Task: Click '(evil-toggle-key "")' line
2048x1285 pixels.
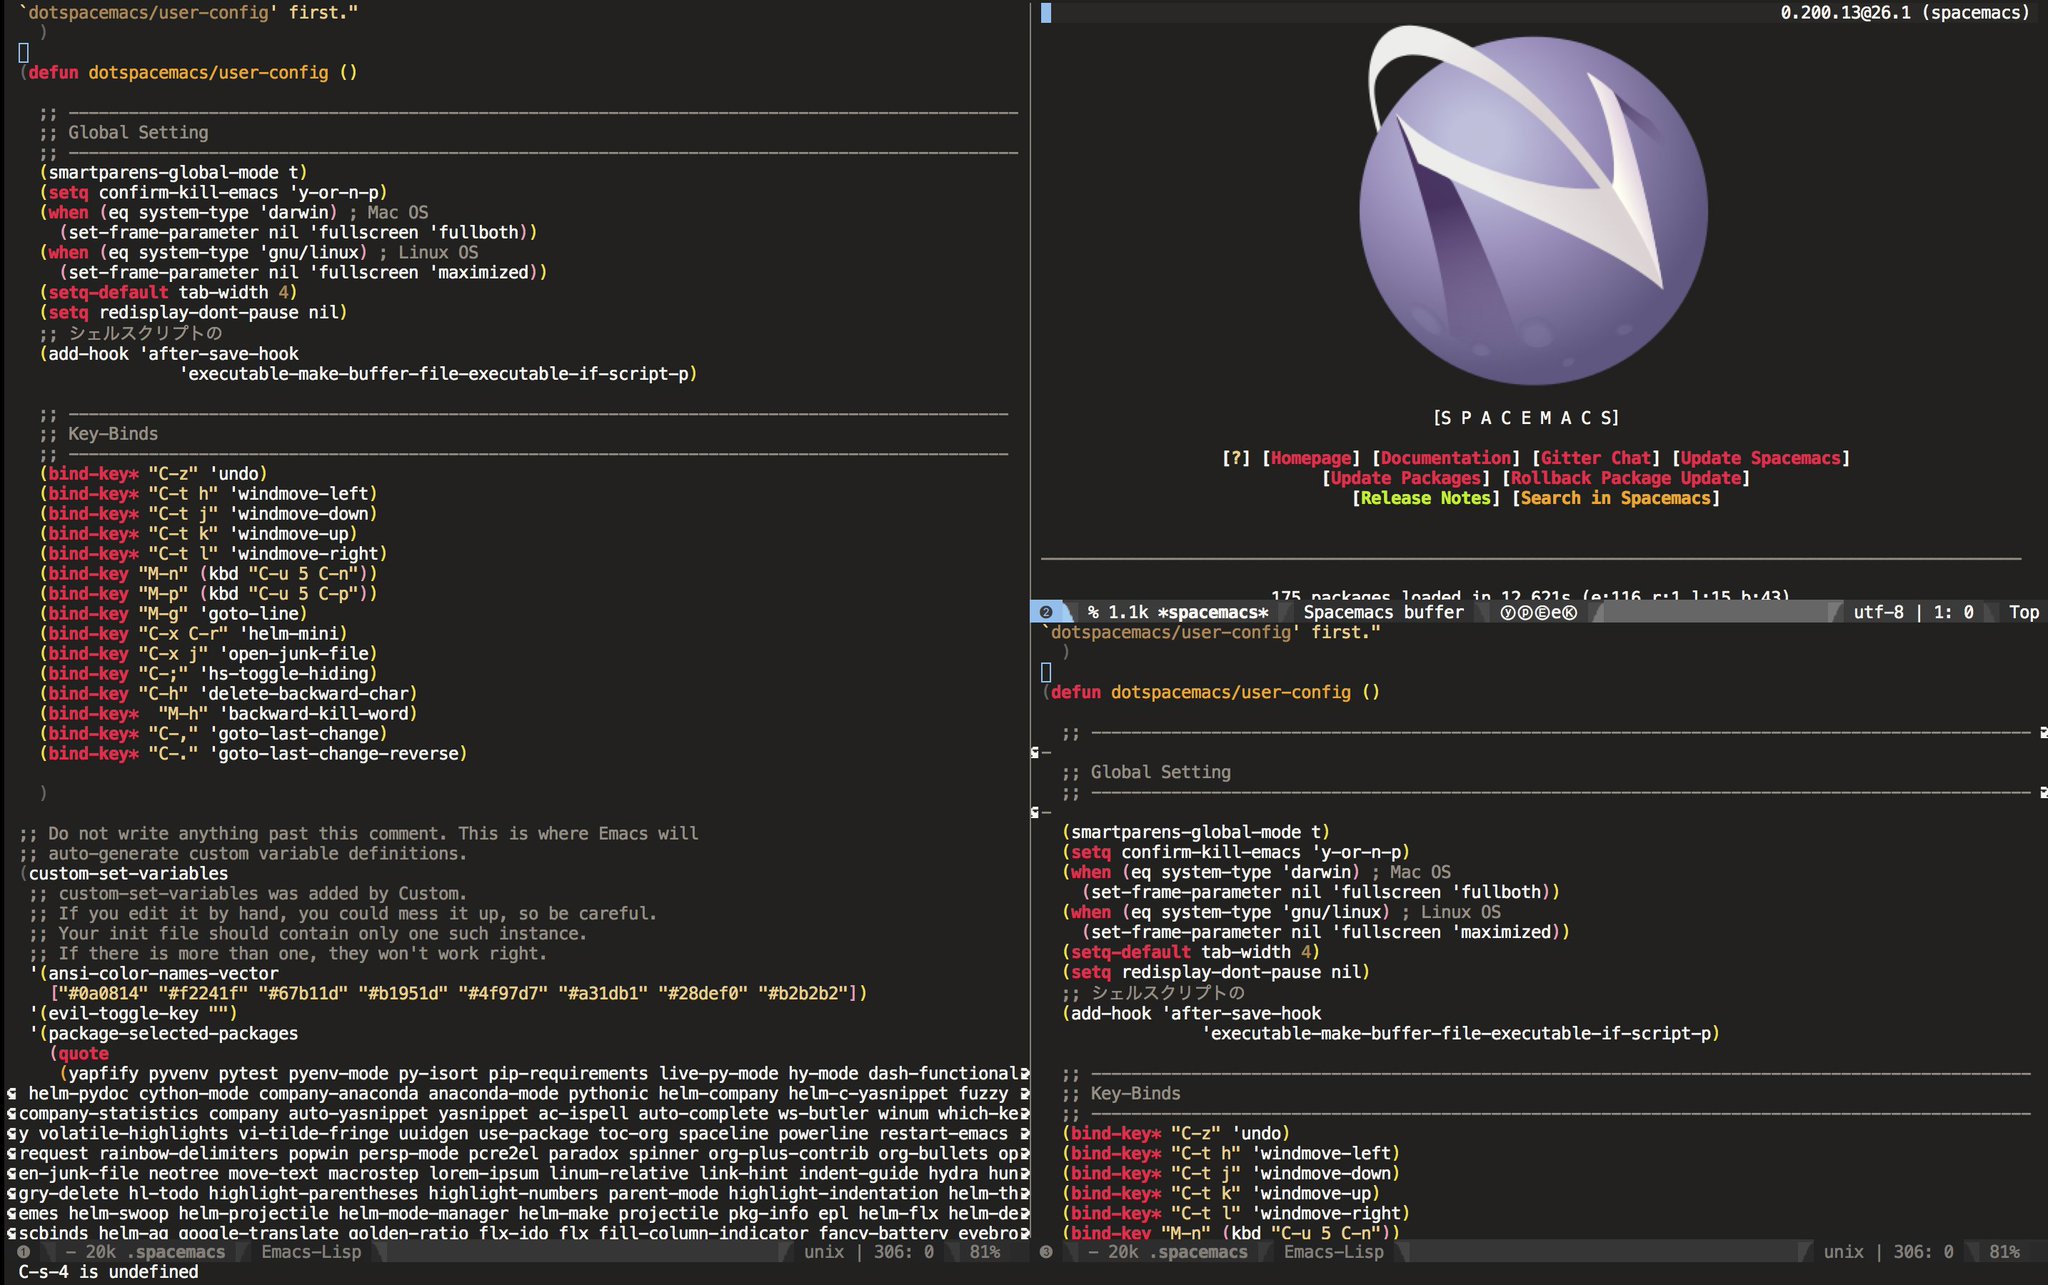Action: pyautogui.click(x=133, y=1013)
